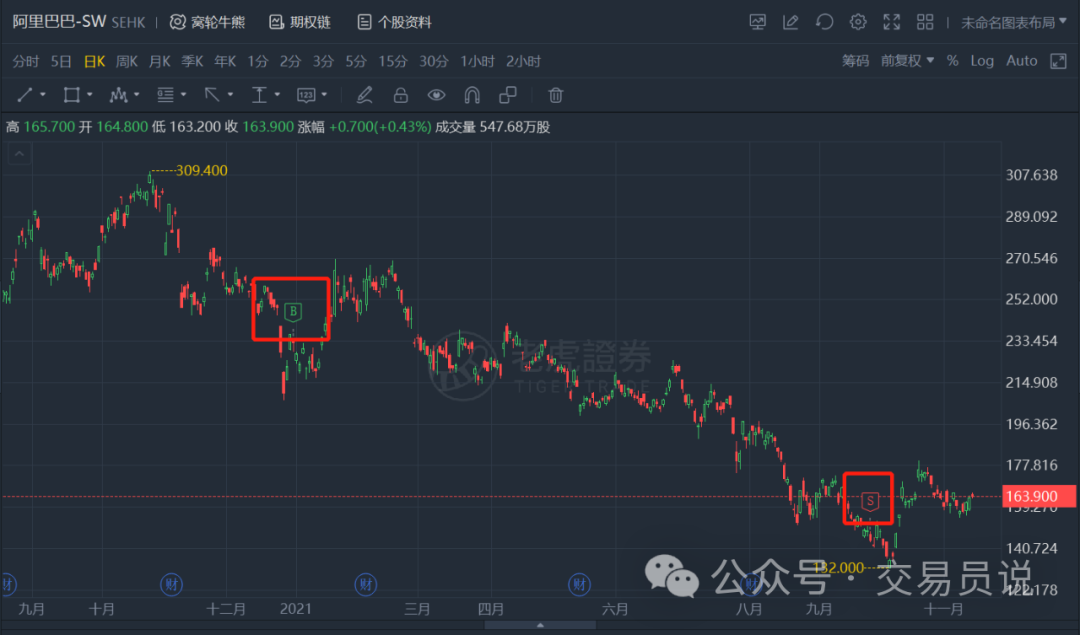This screenshot has width=1080, height=635.
Task: Click the magnet snap tool icon
Action: tap(471, 95)
